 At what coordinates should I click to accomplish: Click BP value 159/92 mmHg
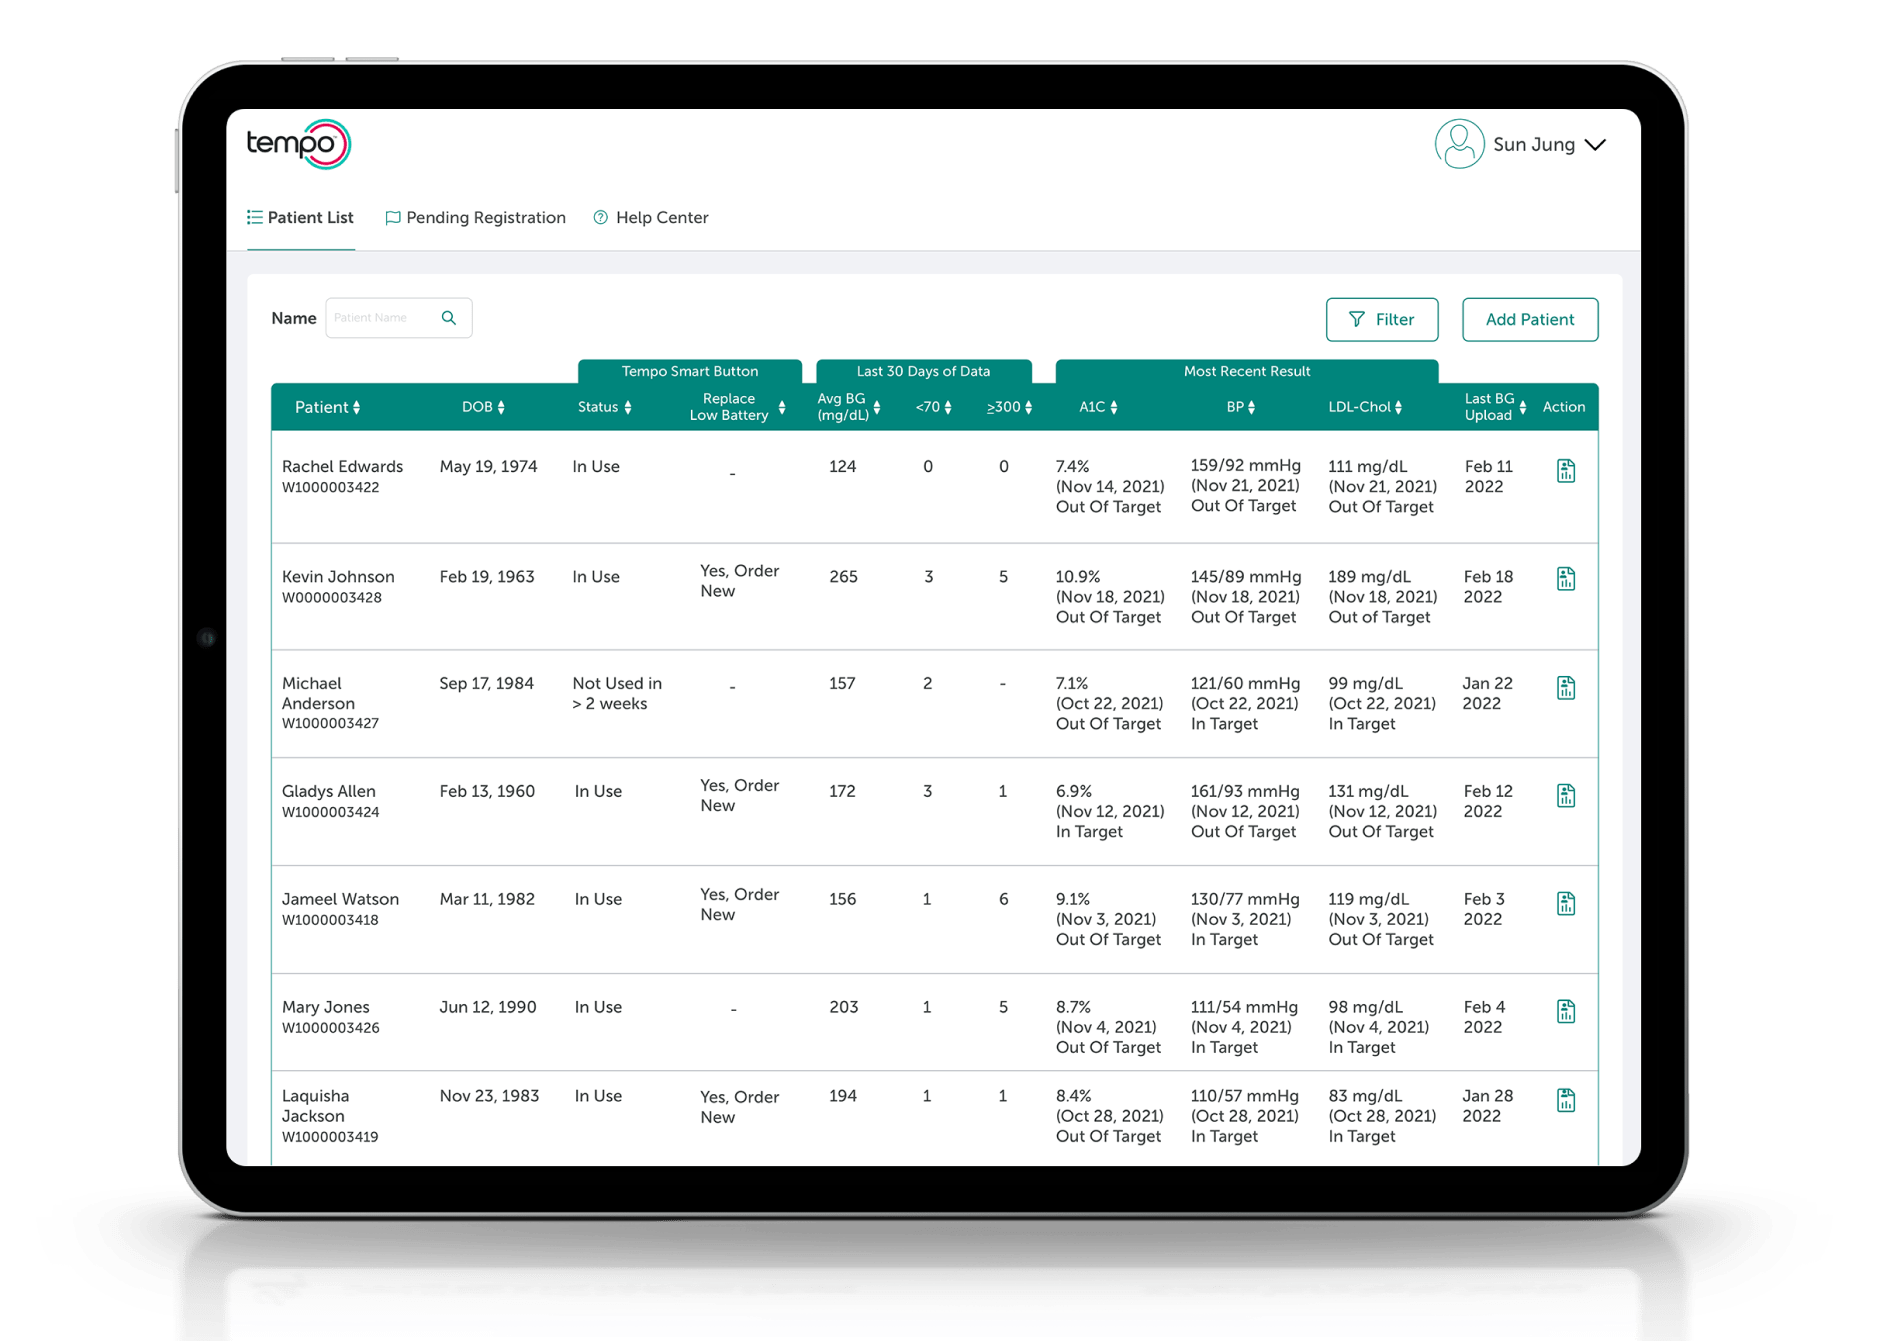coord(1245,466)
